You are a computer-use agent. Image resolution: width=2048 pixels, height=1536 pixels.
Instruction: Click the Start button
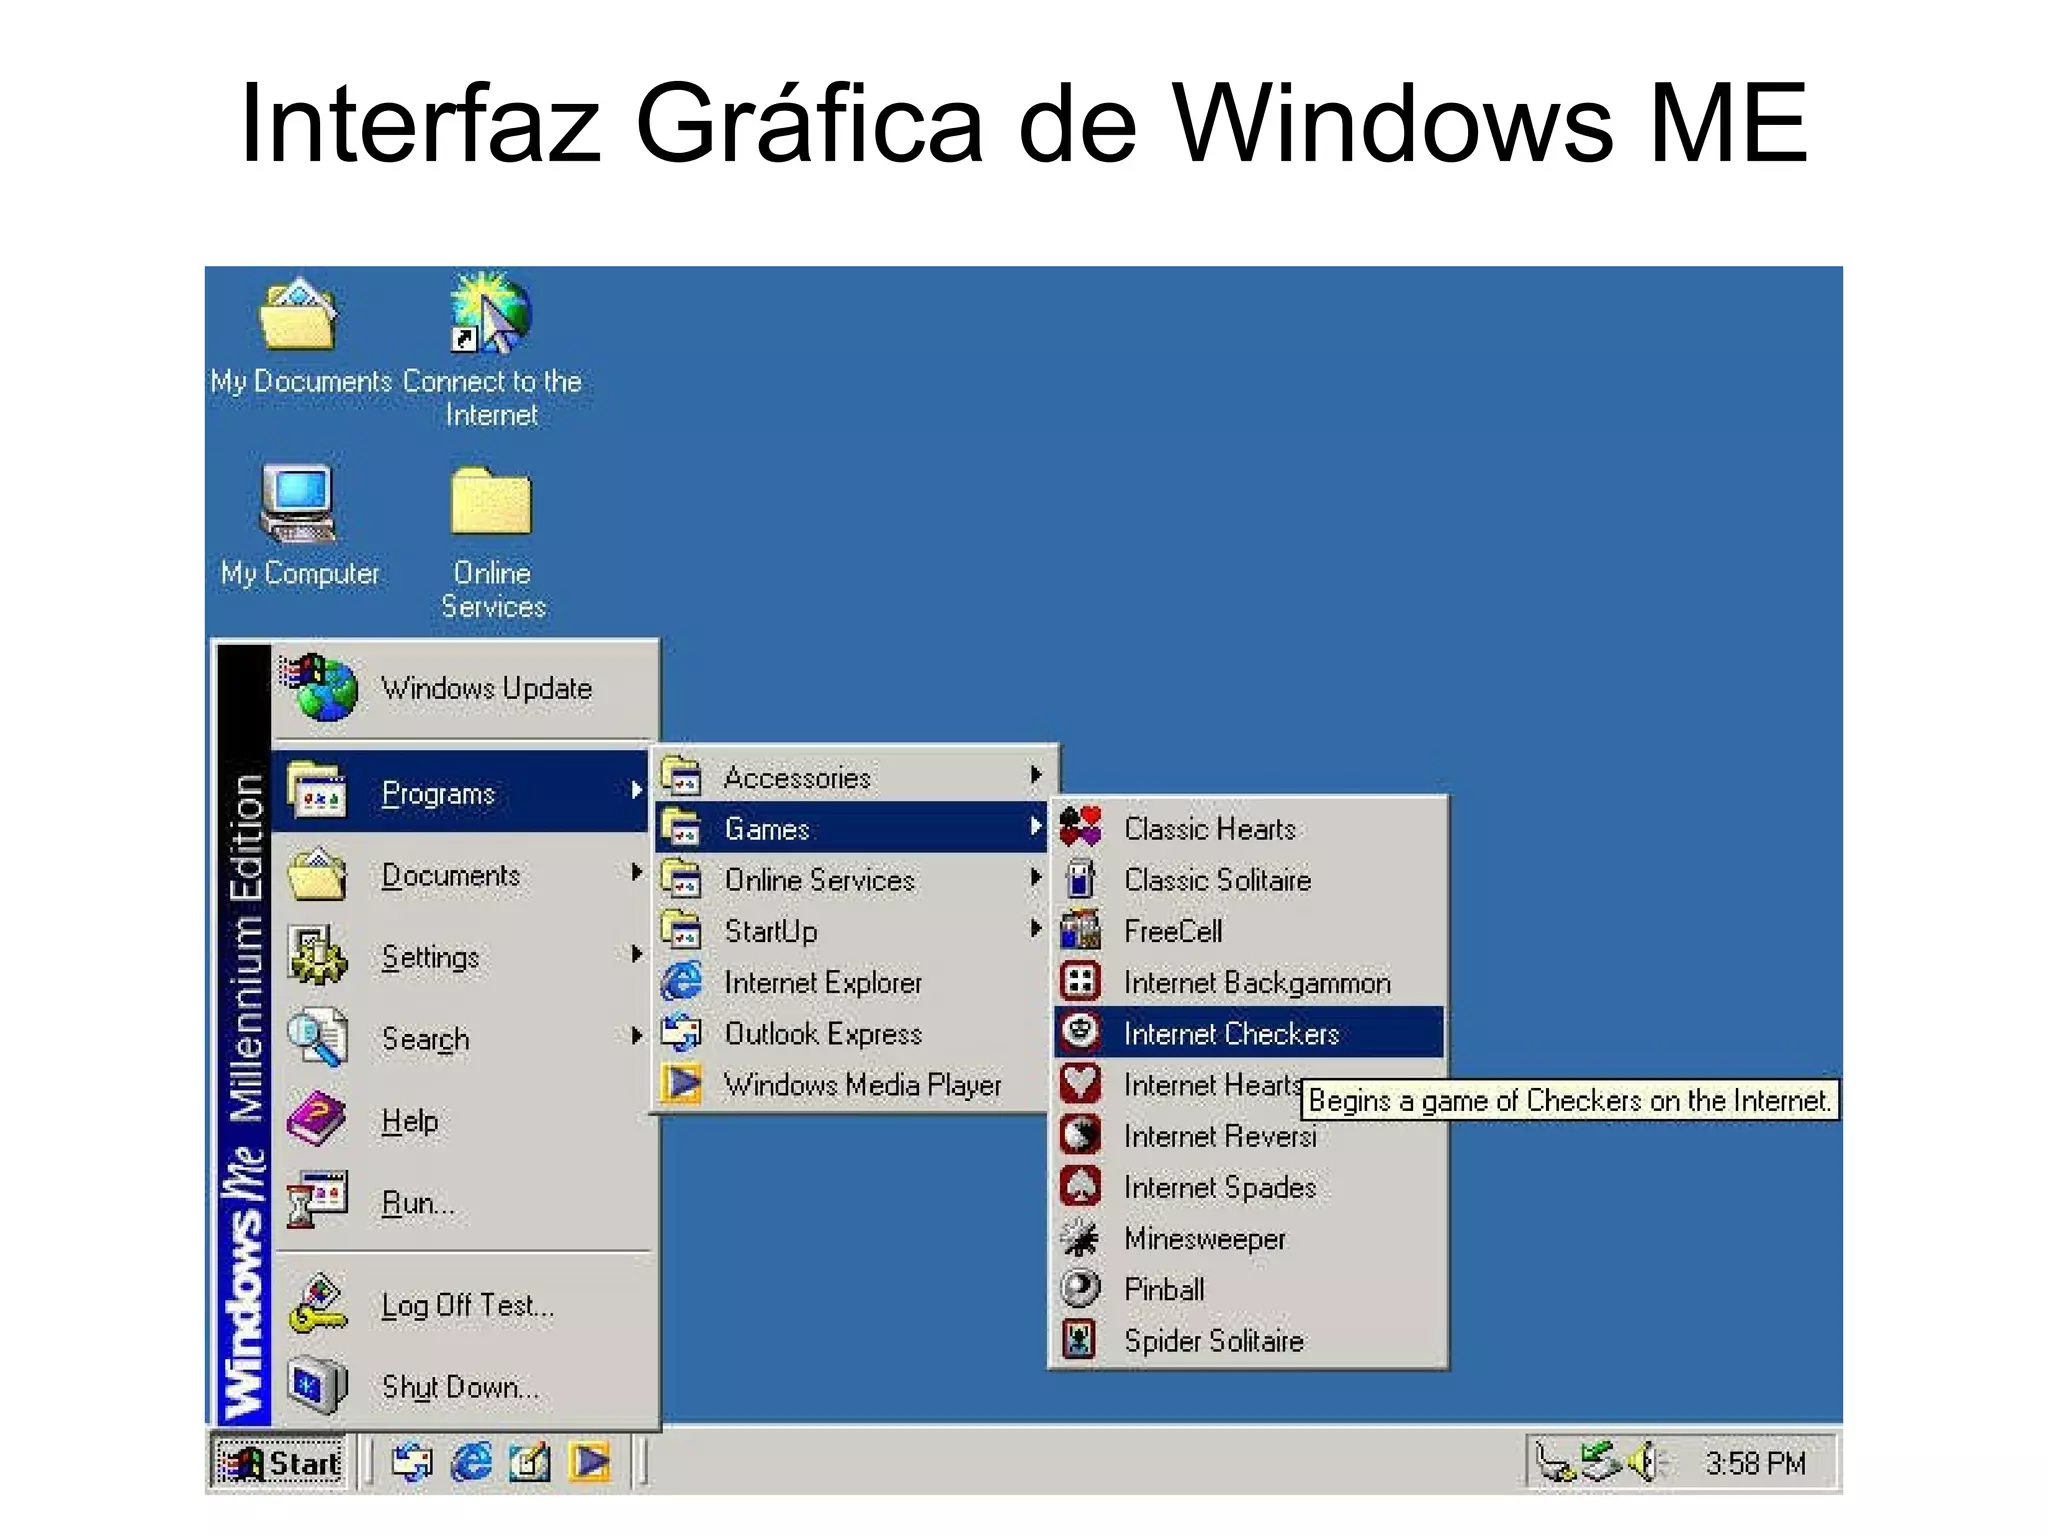point(280,1463)
